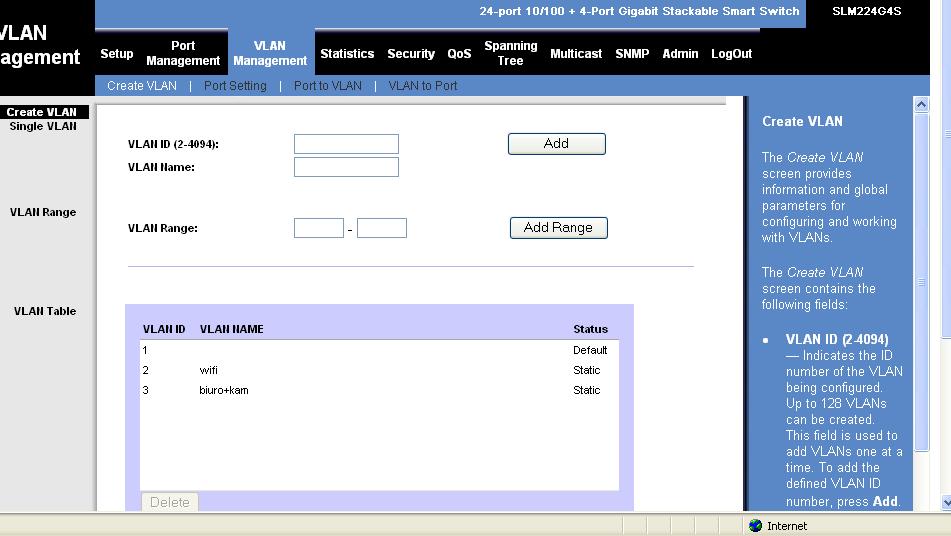Viewport: 951px width, 536px height.
Task: Open the Multicast tab
Action: [x=576, y=53]
